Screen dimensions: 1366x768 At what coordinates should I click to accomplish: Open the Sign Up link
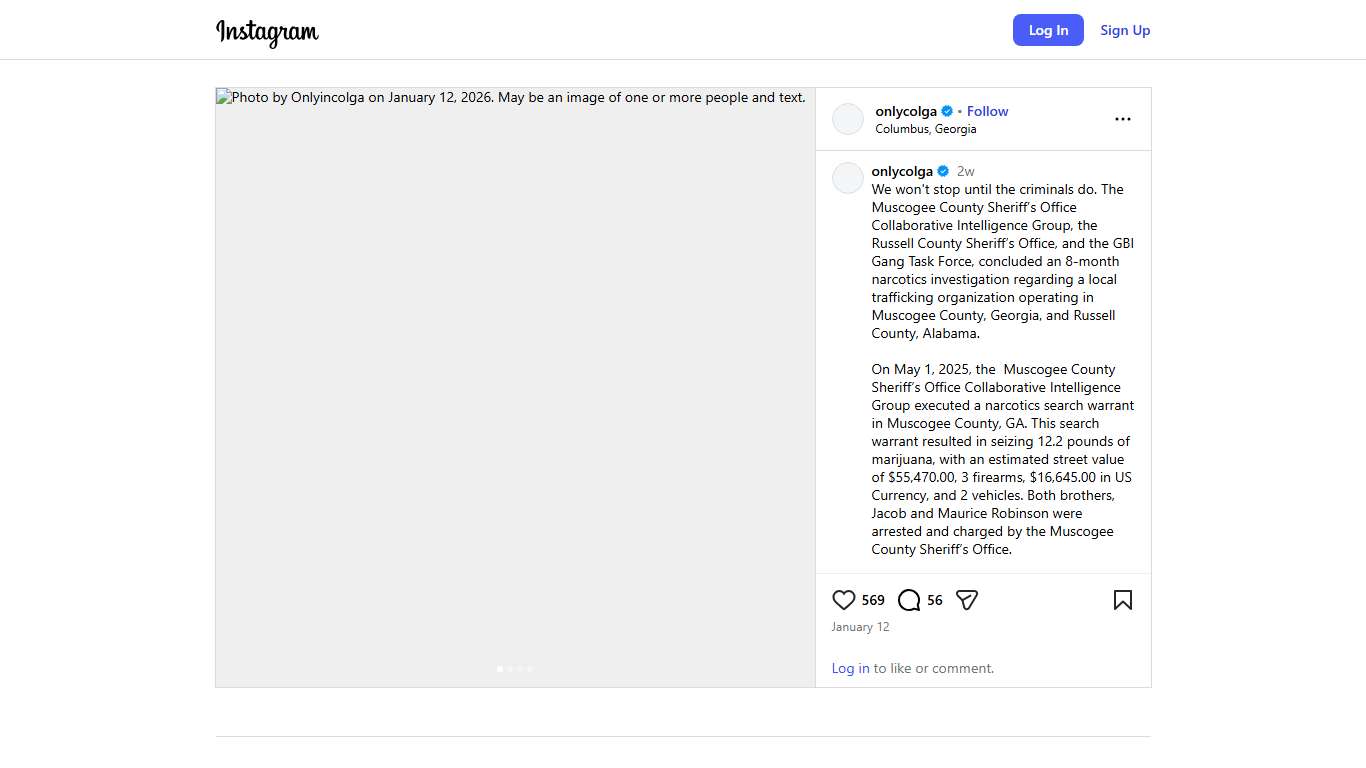click(1125, 30)
